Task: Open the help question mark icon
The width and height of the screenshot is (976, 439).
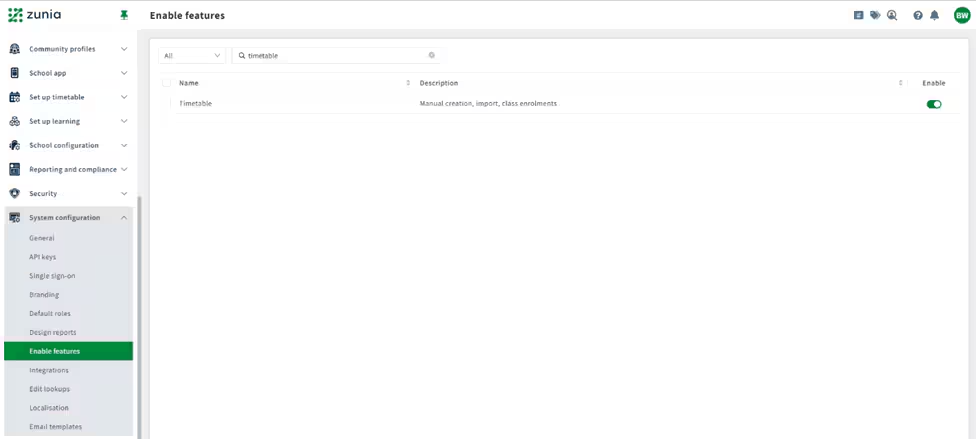Action: [x=917, y=16]
